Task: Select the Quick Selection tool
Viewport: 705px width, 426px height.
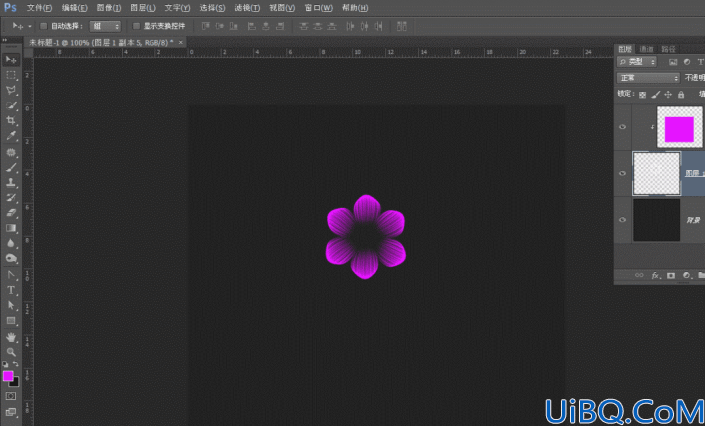Action: tap(11, 106)
